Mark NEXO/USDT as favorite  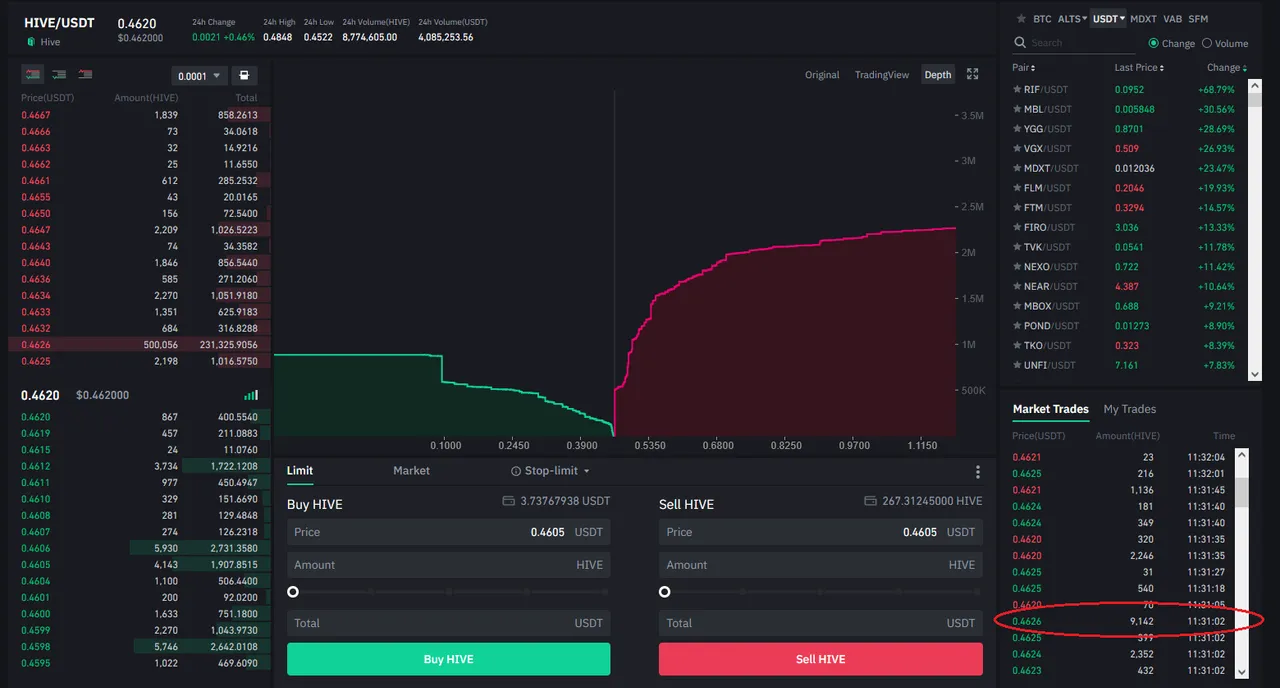tap(1018, 267)
